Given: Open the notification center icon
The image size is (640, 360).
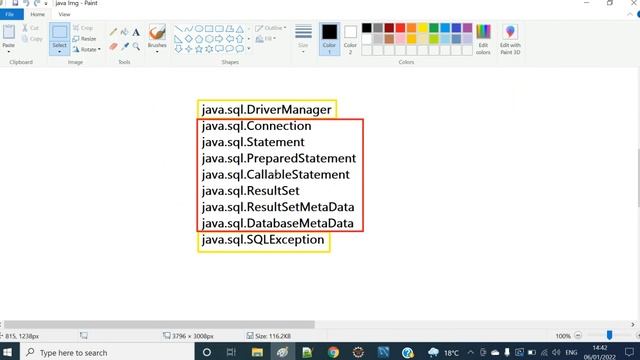Looking at the screenshot, I should click(629, 352).
